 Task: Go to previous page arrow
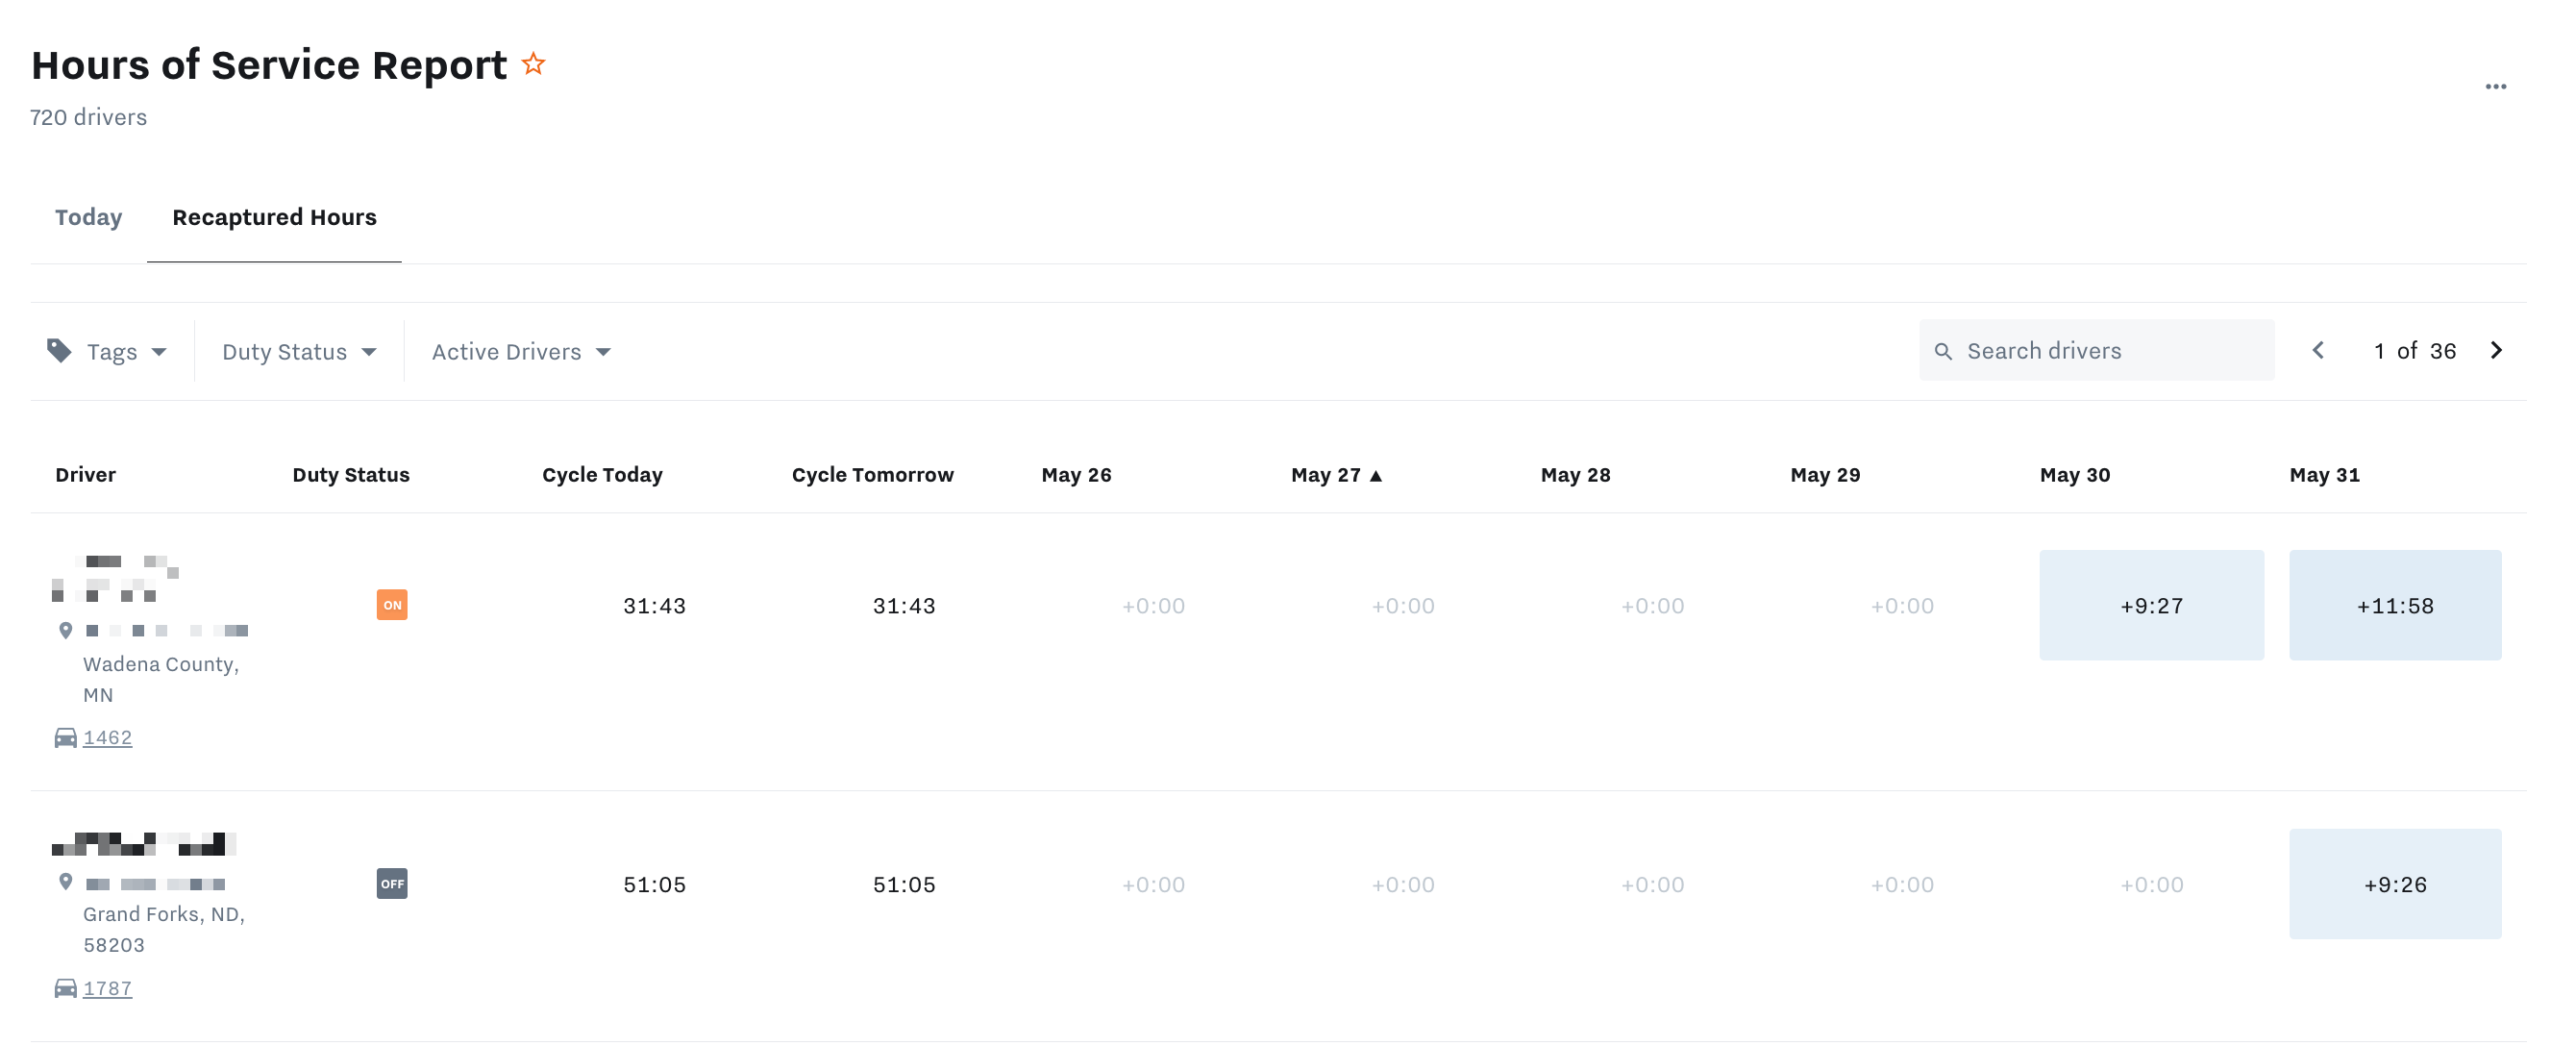pos(2317,350)
